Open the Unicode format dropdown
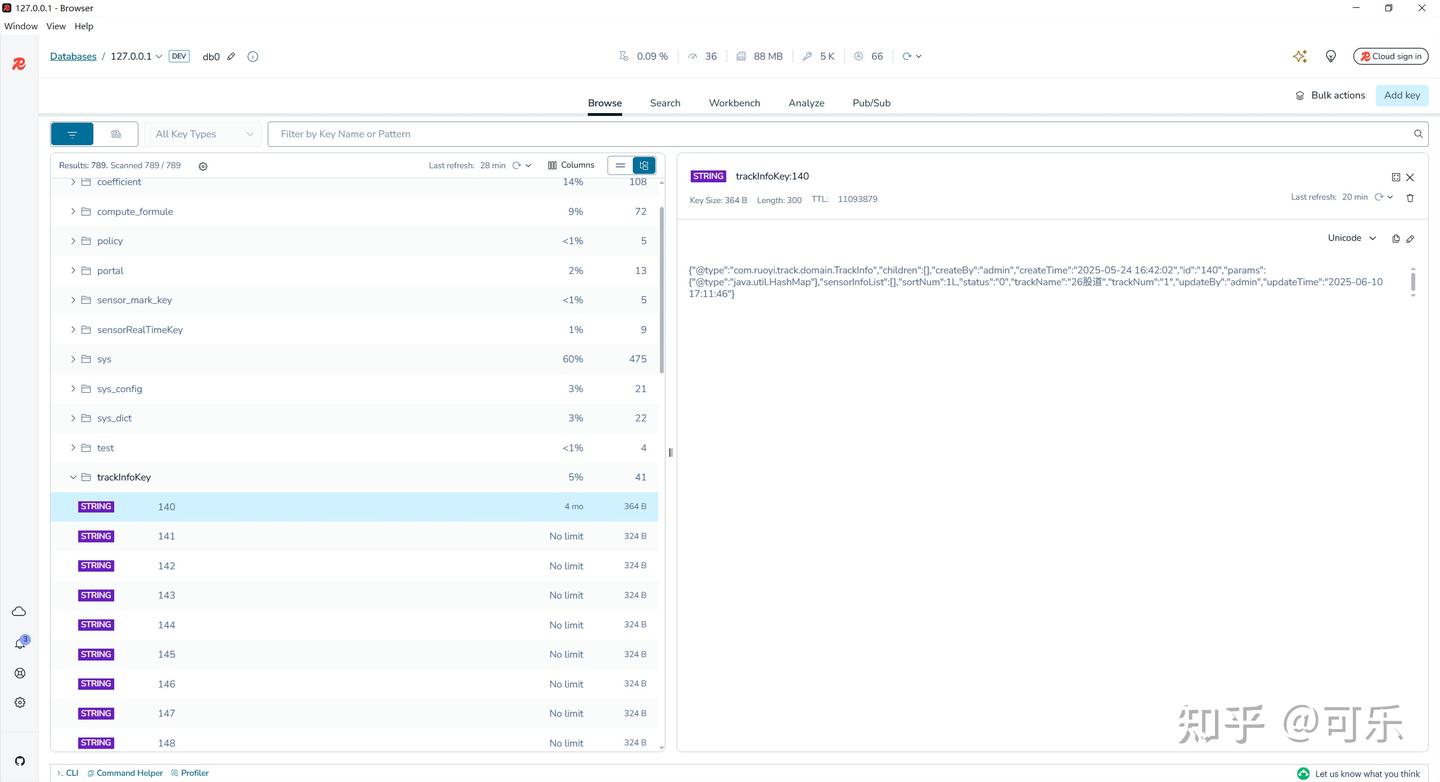Screen dimensions: 1440x782 point(1352,239)
